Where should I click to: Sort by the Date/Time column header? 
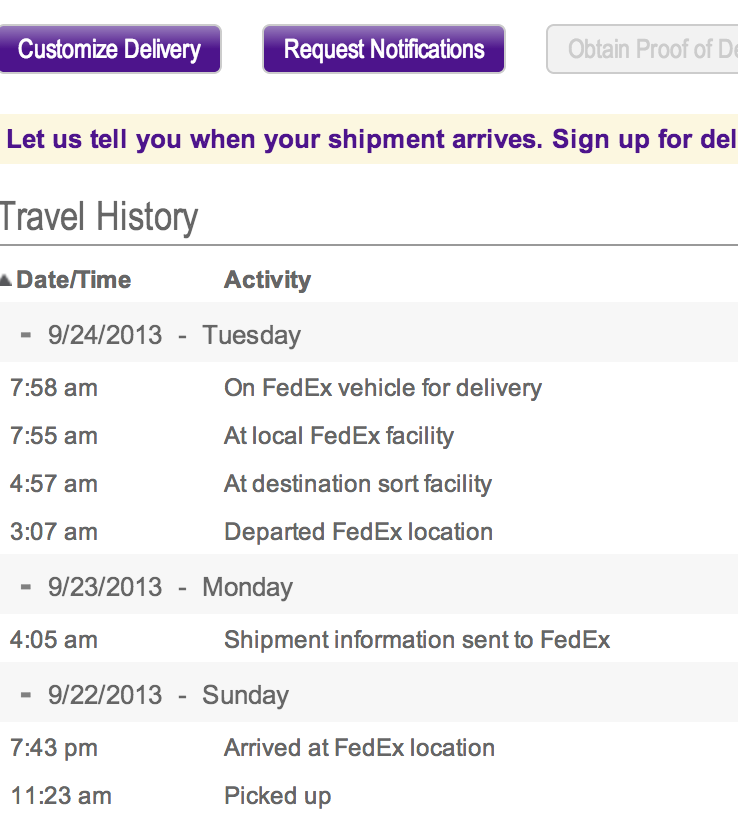click(74, 280)
